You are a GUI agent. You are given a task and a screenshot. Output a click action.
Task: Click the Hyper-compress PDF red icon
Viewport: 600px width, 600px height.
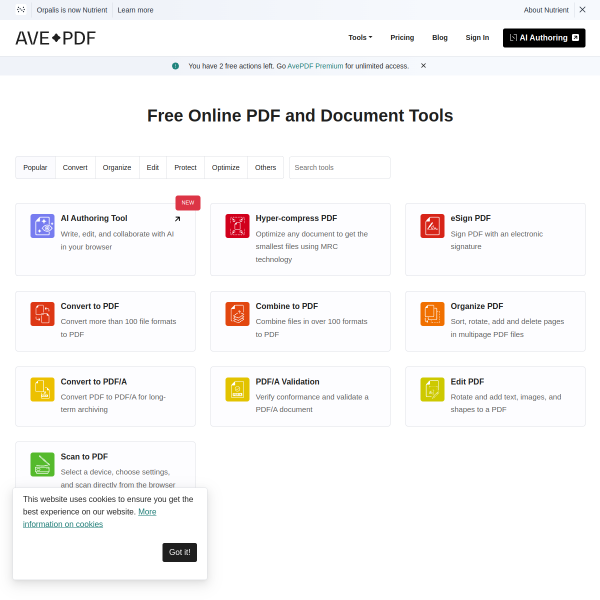click(237, 226)
